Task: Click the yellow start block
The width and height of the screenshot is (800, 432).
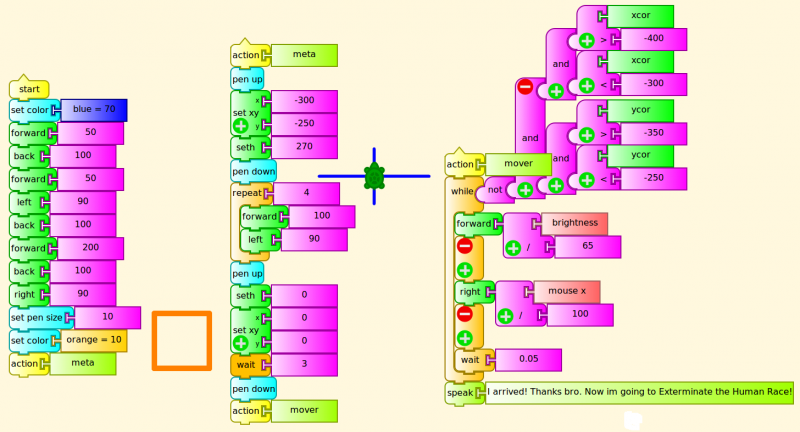Action: [28, 90]
